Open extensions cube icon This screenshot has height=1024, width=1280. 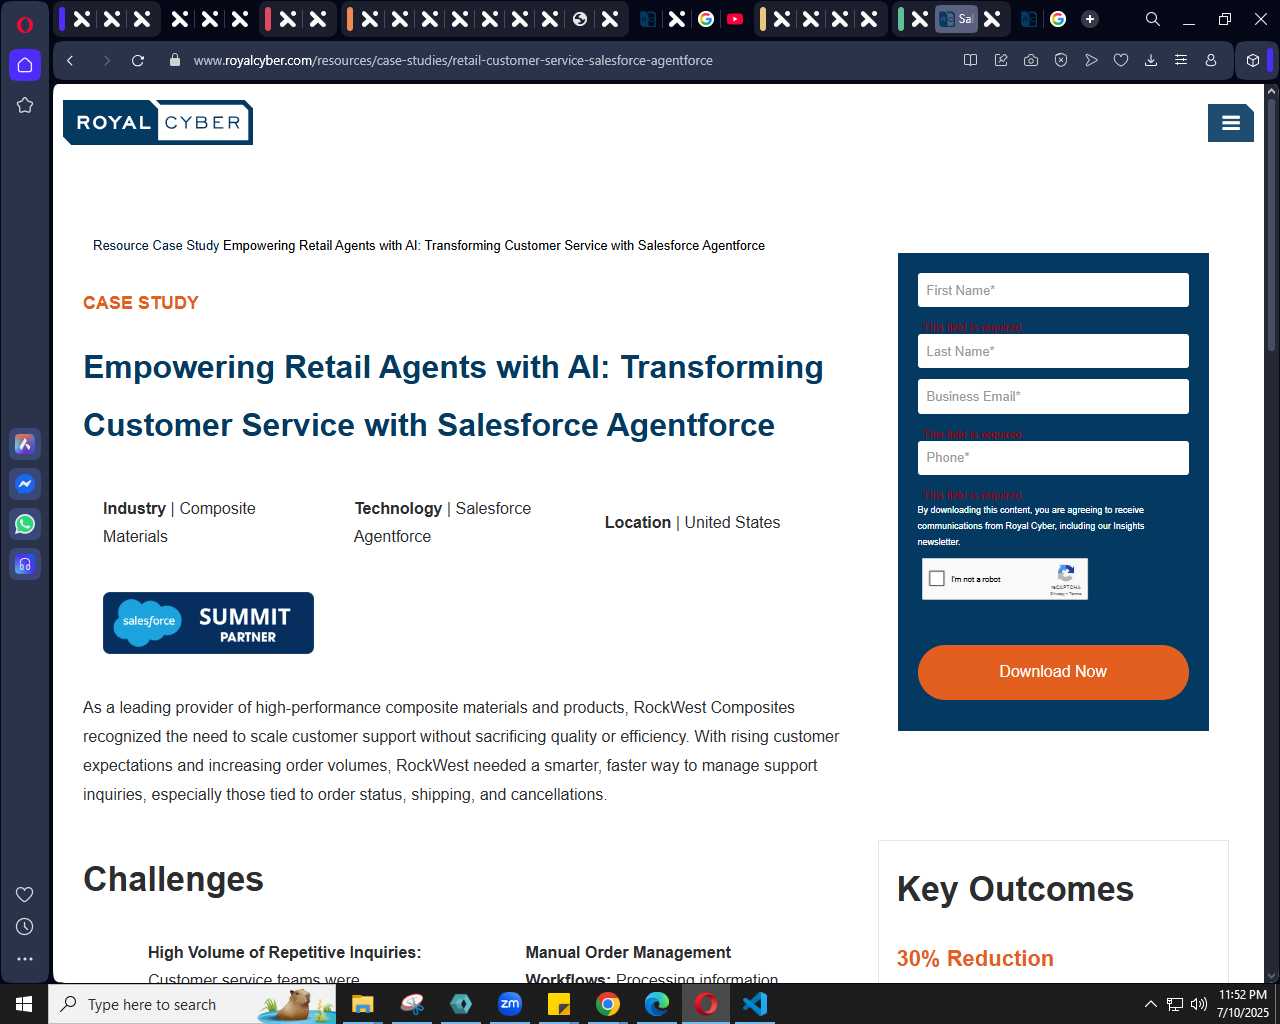point(1253,60)
